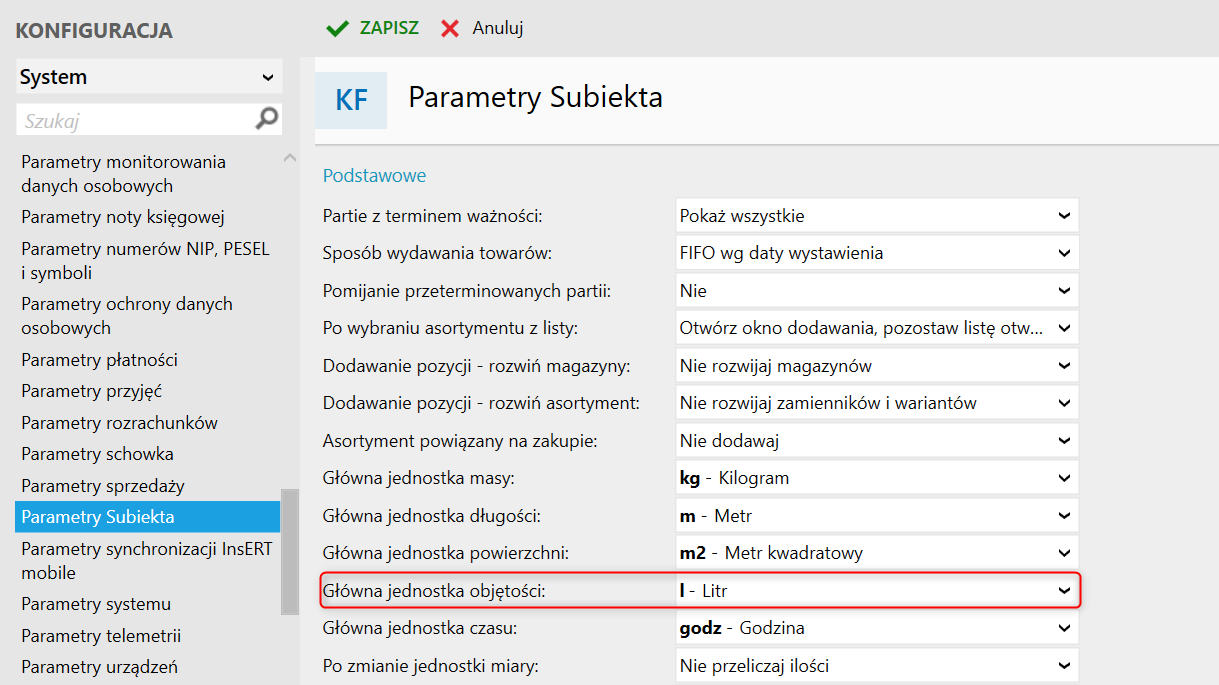Open 'Parametry płatności' sidebar item
Image resolution: width=1219 pixels, height=685 pixels.
[100, 360]
